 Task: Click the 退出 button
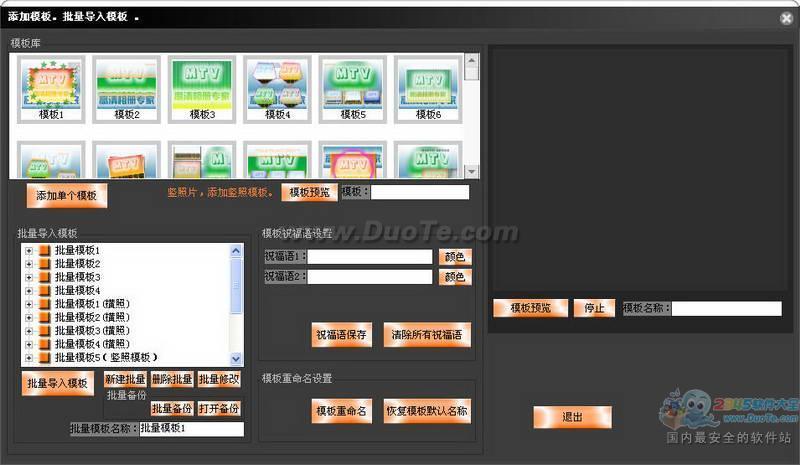click(572, 418)
